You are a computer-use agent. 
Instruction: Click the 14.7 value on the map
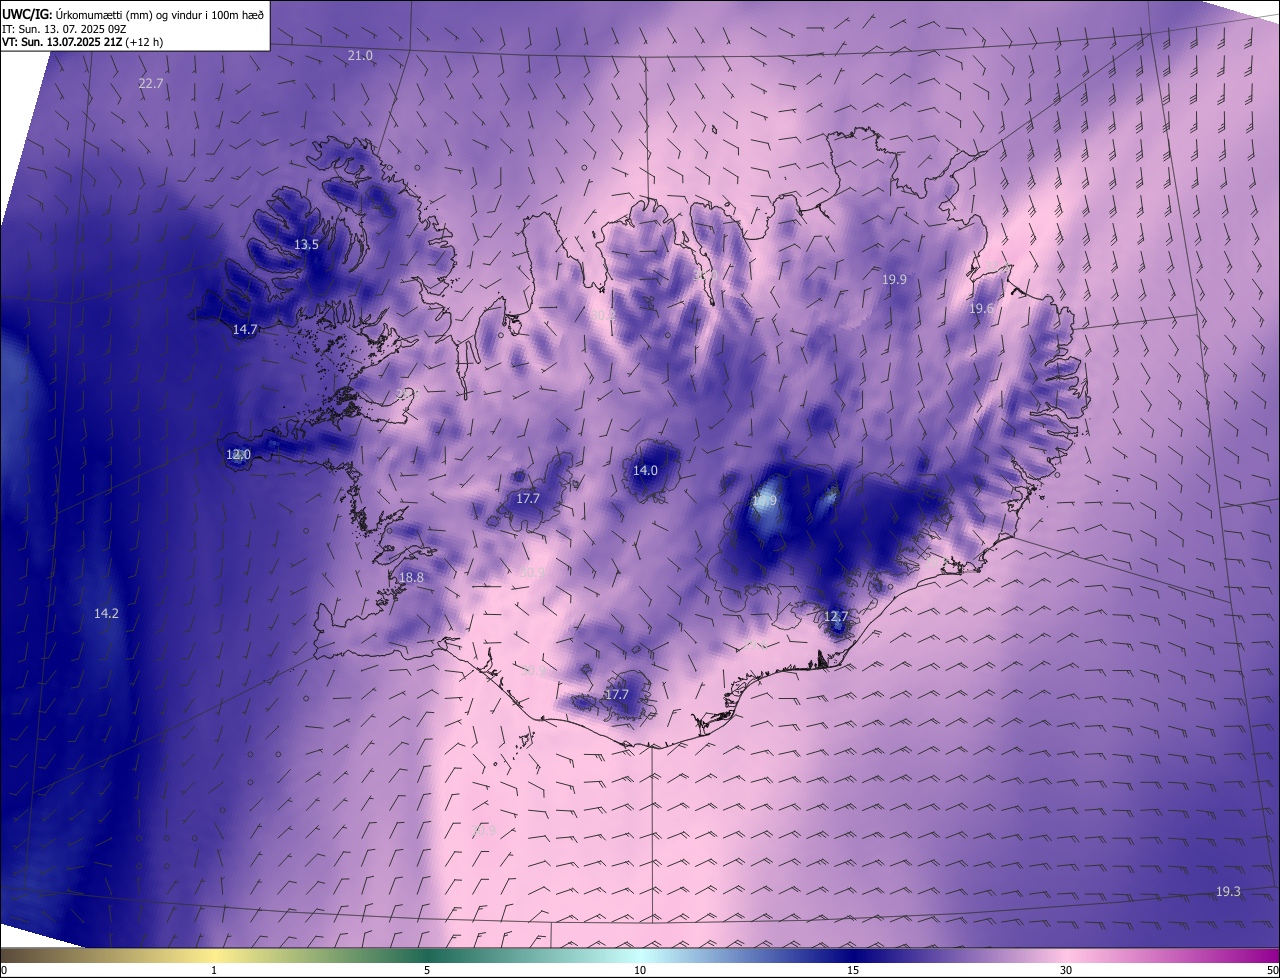coord(245,329)
